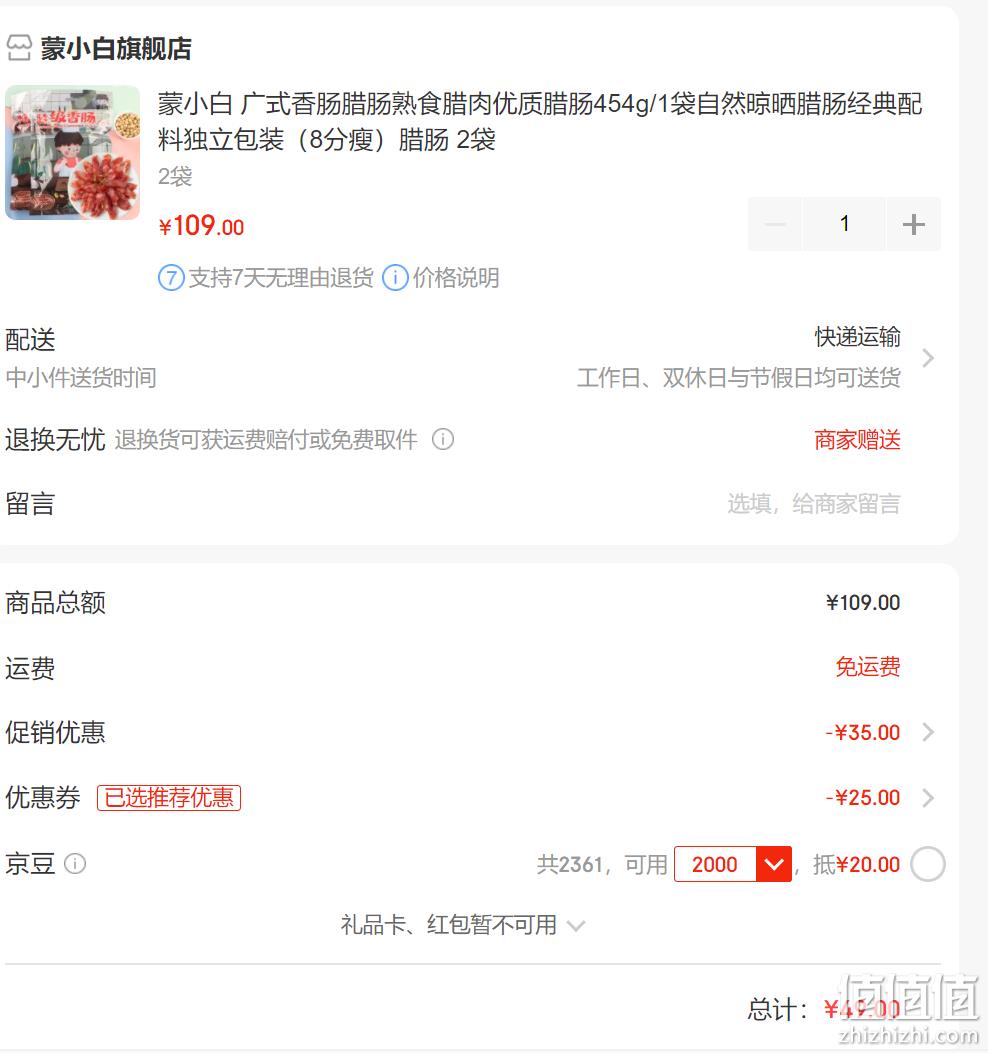Image resolution: width=988 pixels, height=1053 pixels.
Task: Expand the 优惠券 coupon chevron
Action: pos(928,798)
